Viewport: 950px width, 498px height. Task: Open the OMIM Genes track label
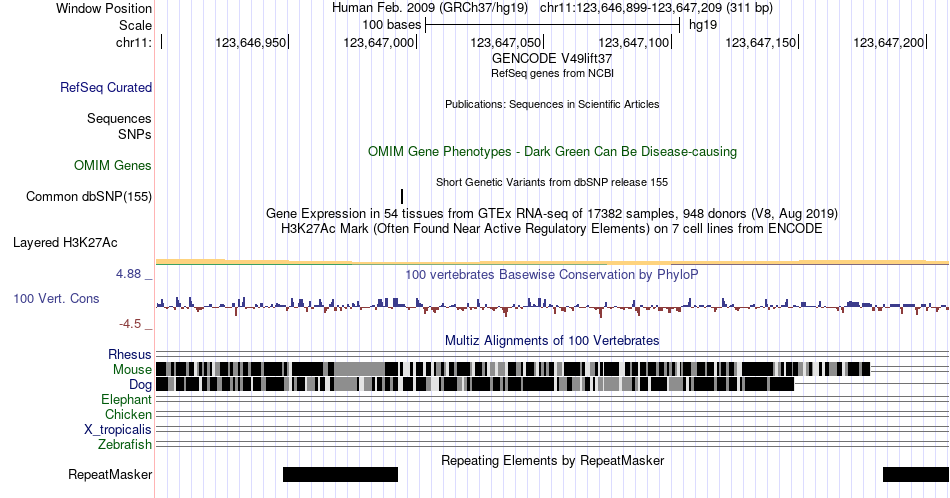[113, 165]
